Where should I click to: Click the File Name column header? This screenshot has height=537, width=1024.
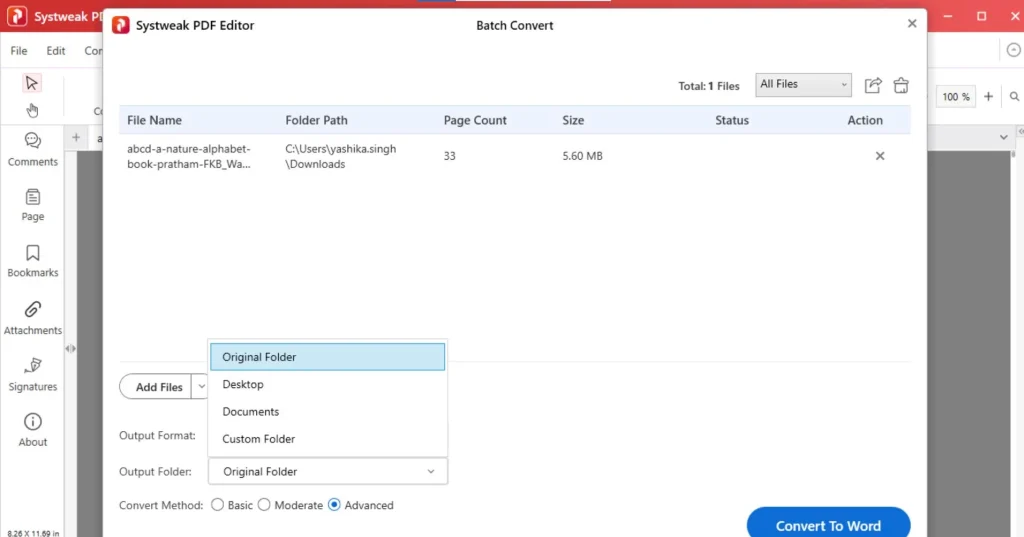click(154, 120)
